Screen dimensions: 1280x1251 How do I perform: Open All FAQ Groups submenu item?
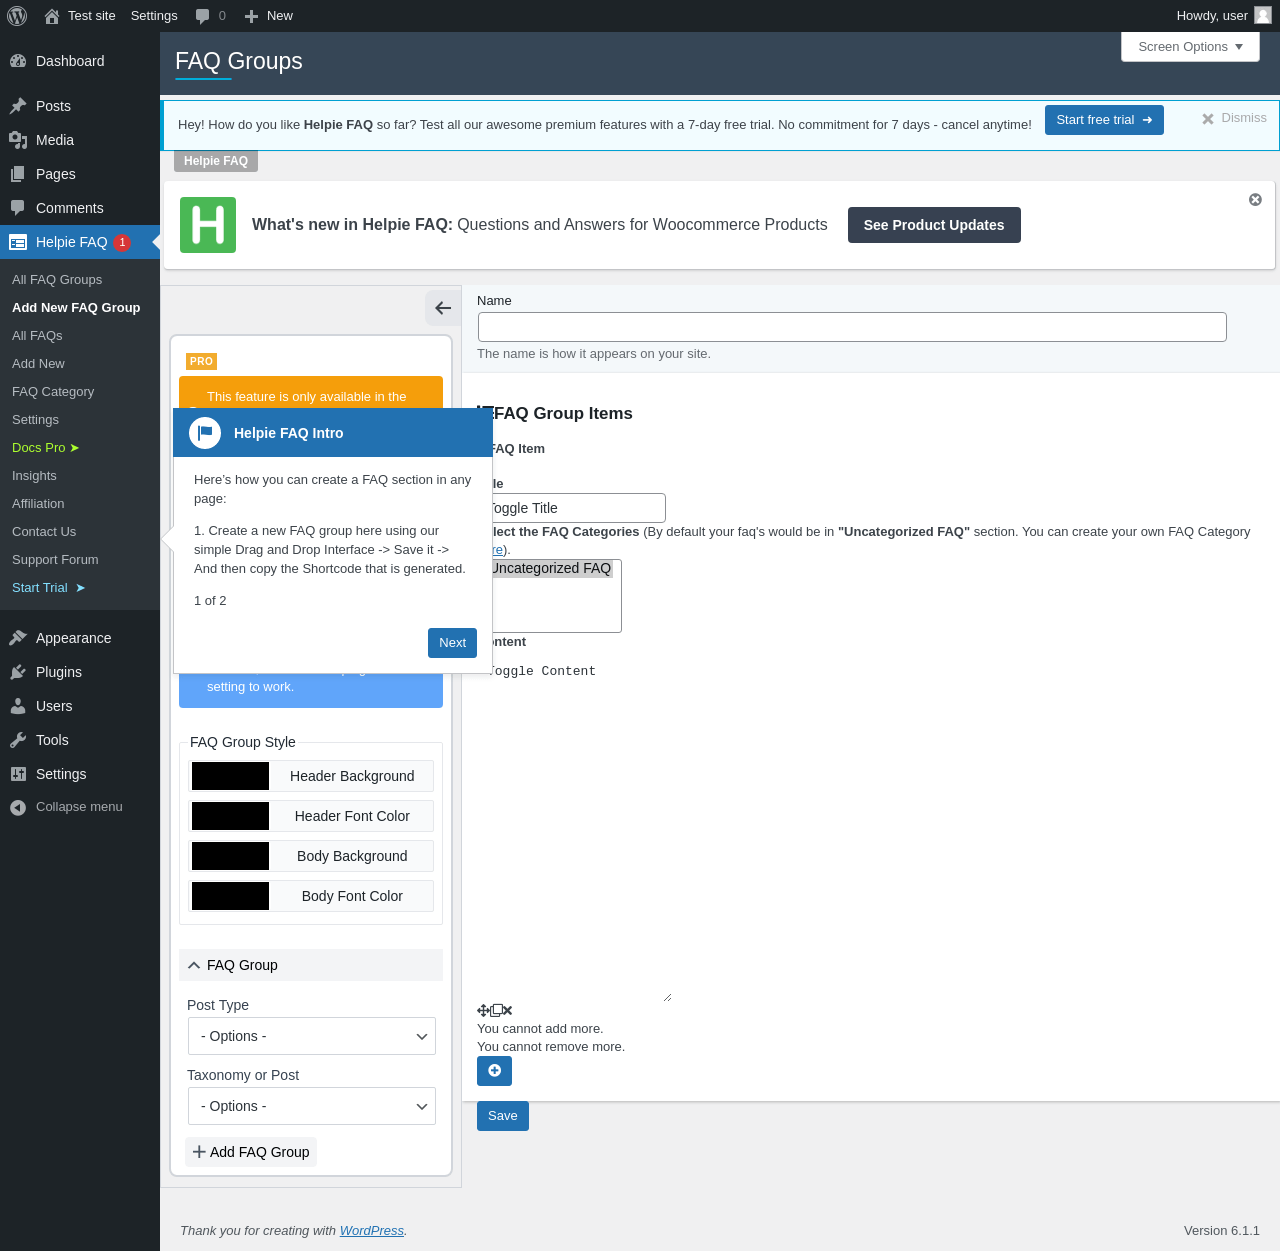tap(57, 280)
